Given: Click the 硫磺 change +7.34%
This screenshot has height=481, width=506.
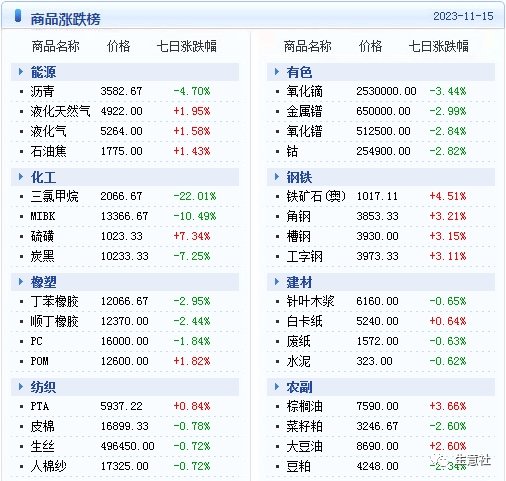Looking at the screenshot, I should point(192,236).
